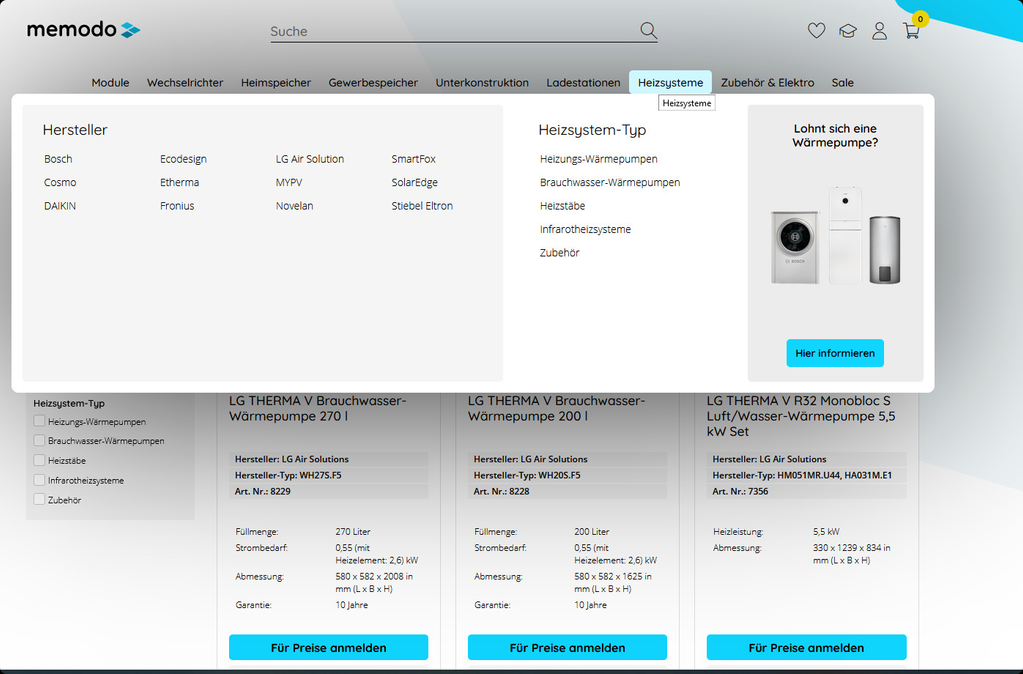Click the Hier informieren button
The width and height of the screenshot is (1023, 674).
point(834,353)
